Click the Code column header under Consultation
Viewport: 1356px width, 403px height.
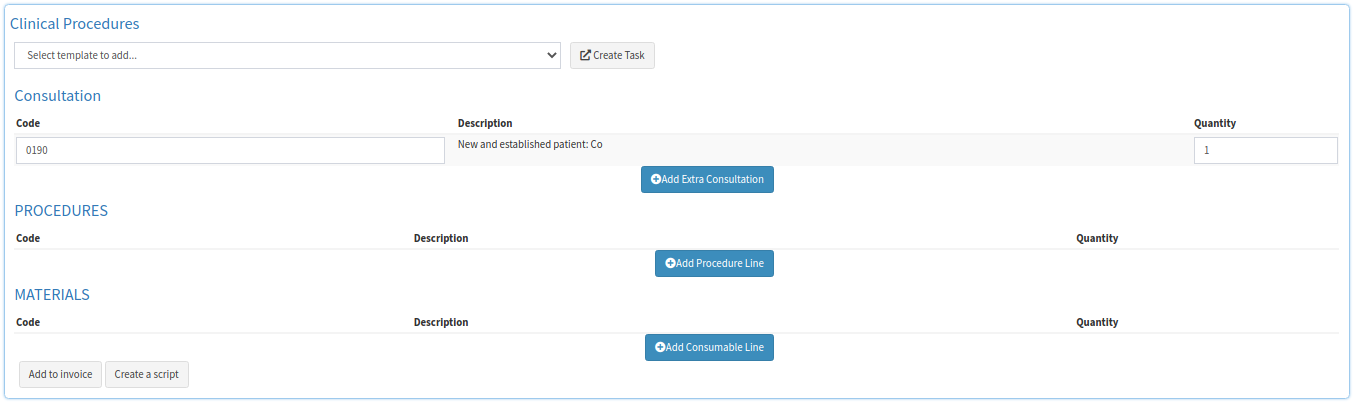coord(28,124)
